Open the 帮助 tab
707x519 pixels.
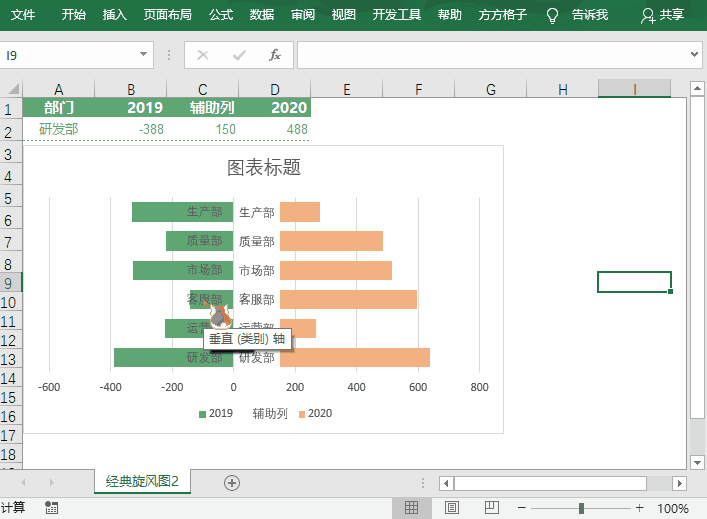(450, 15)
